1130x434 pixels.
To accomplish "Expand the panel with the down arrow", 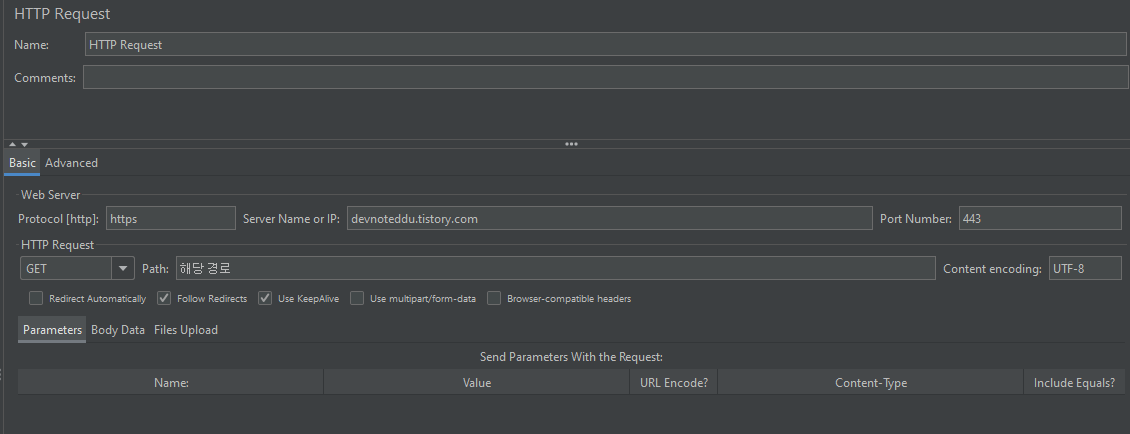I will [x=25, y=144].
